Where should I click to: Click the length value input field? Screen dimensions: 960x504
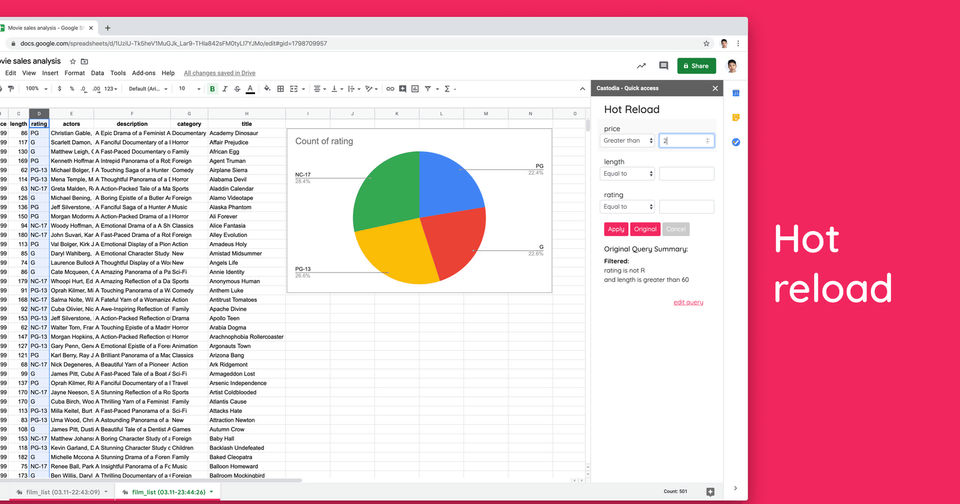click(686, 173)
